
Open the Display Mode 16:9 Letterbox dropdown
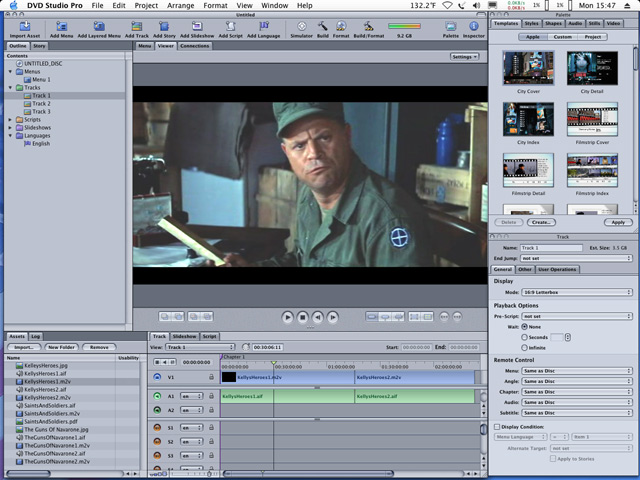[x=577, y=292]
